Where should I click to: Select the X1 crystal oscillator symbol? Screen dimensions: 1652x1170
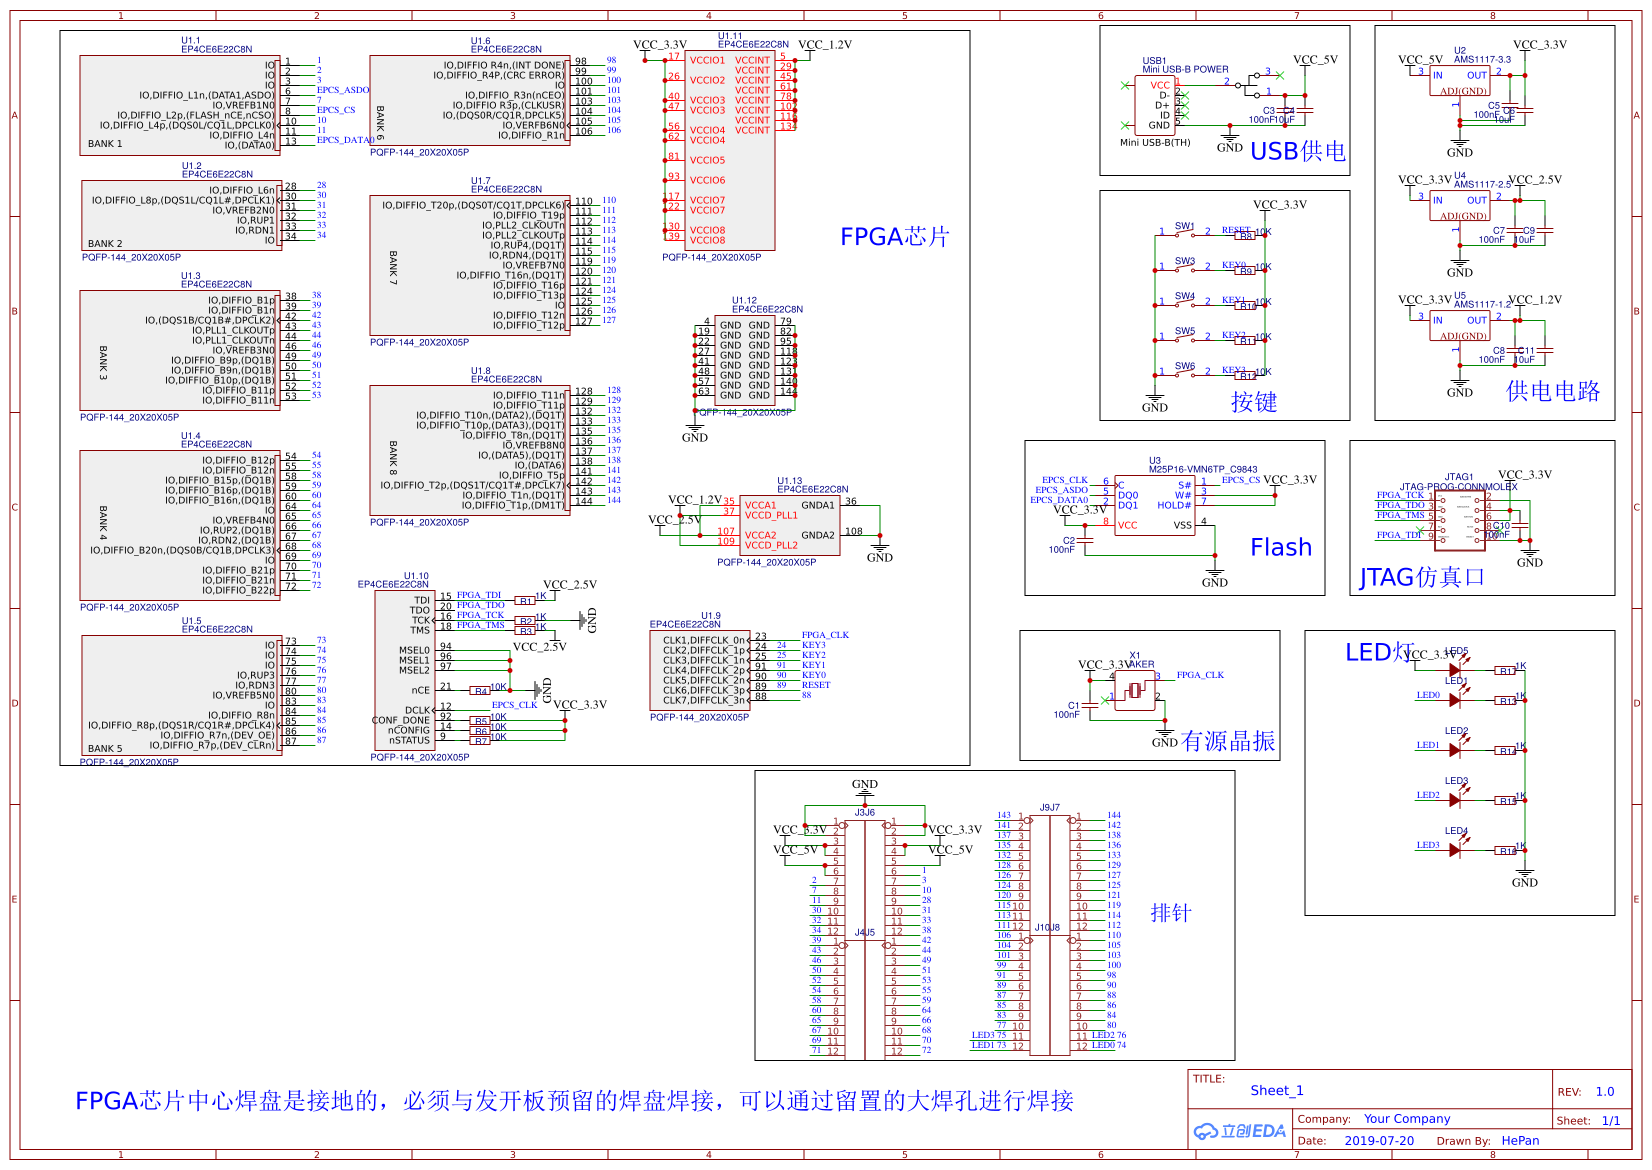pyautogui.click(x=1135, y=691)
